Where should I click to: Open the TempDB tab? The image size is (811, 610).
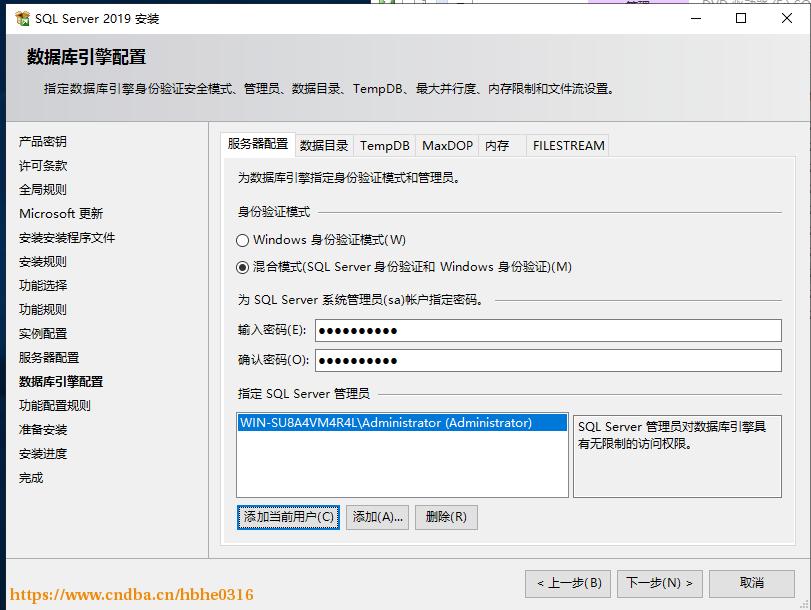click(385, 146)
